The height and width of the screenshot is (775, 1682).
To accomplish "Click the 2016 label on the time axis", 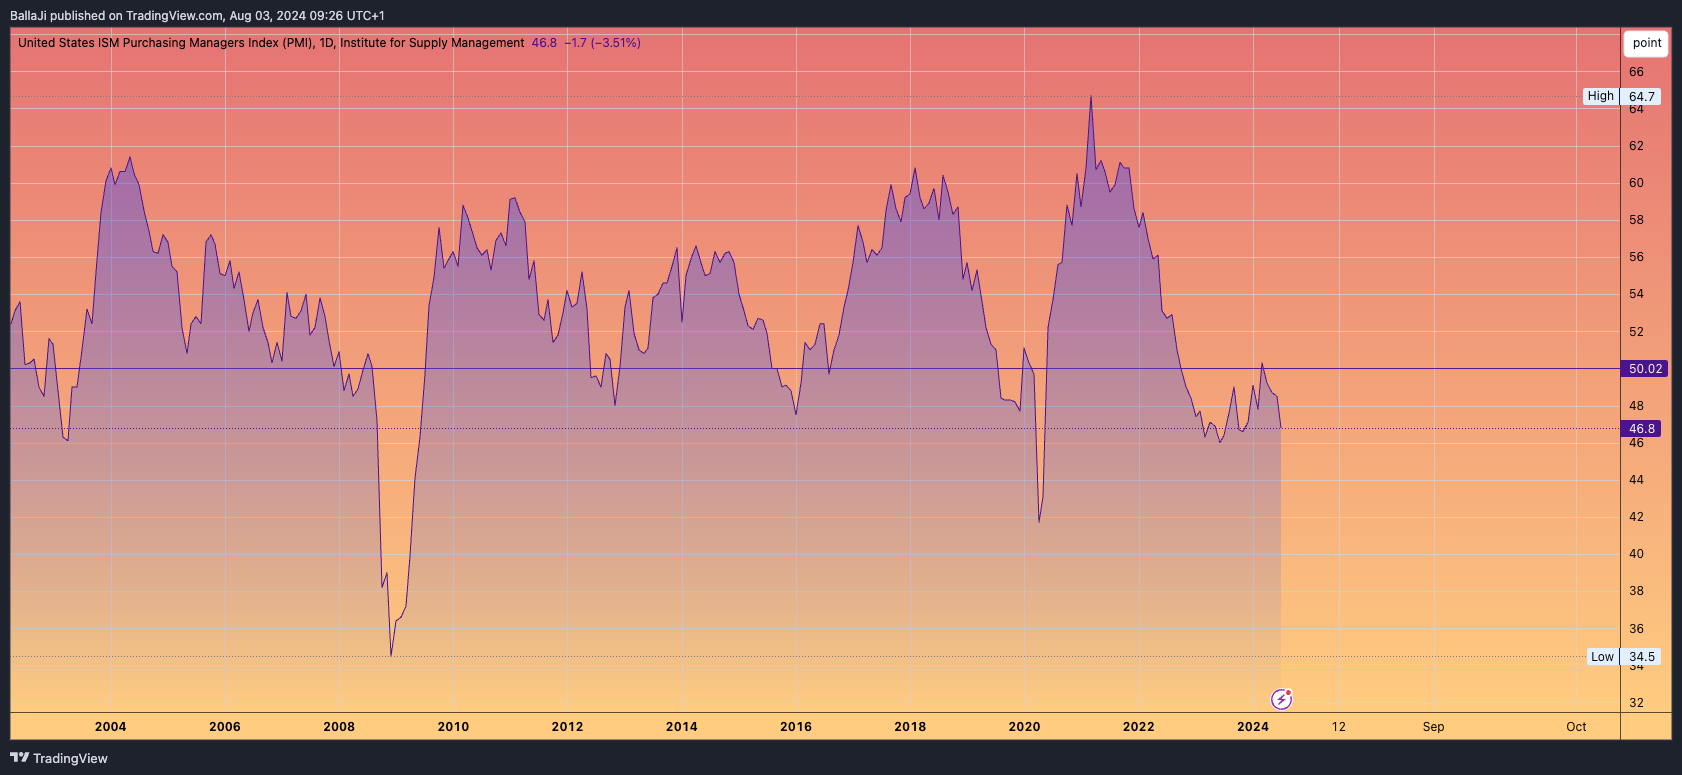I will coord(796,727).
